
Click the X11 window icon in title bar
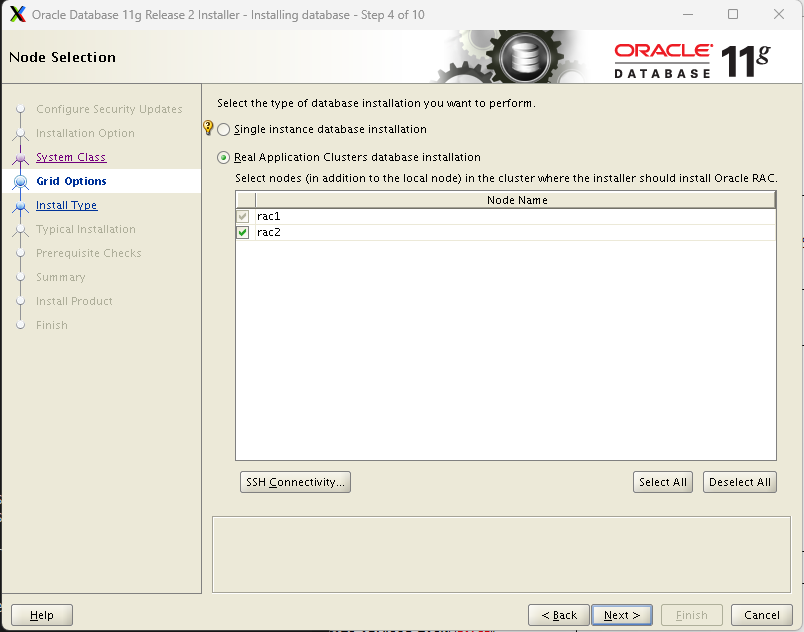point(17,14)
